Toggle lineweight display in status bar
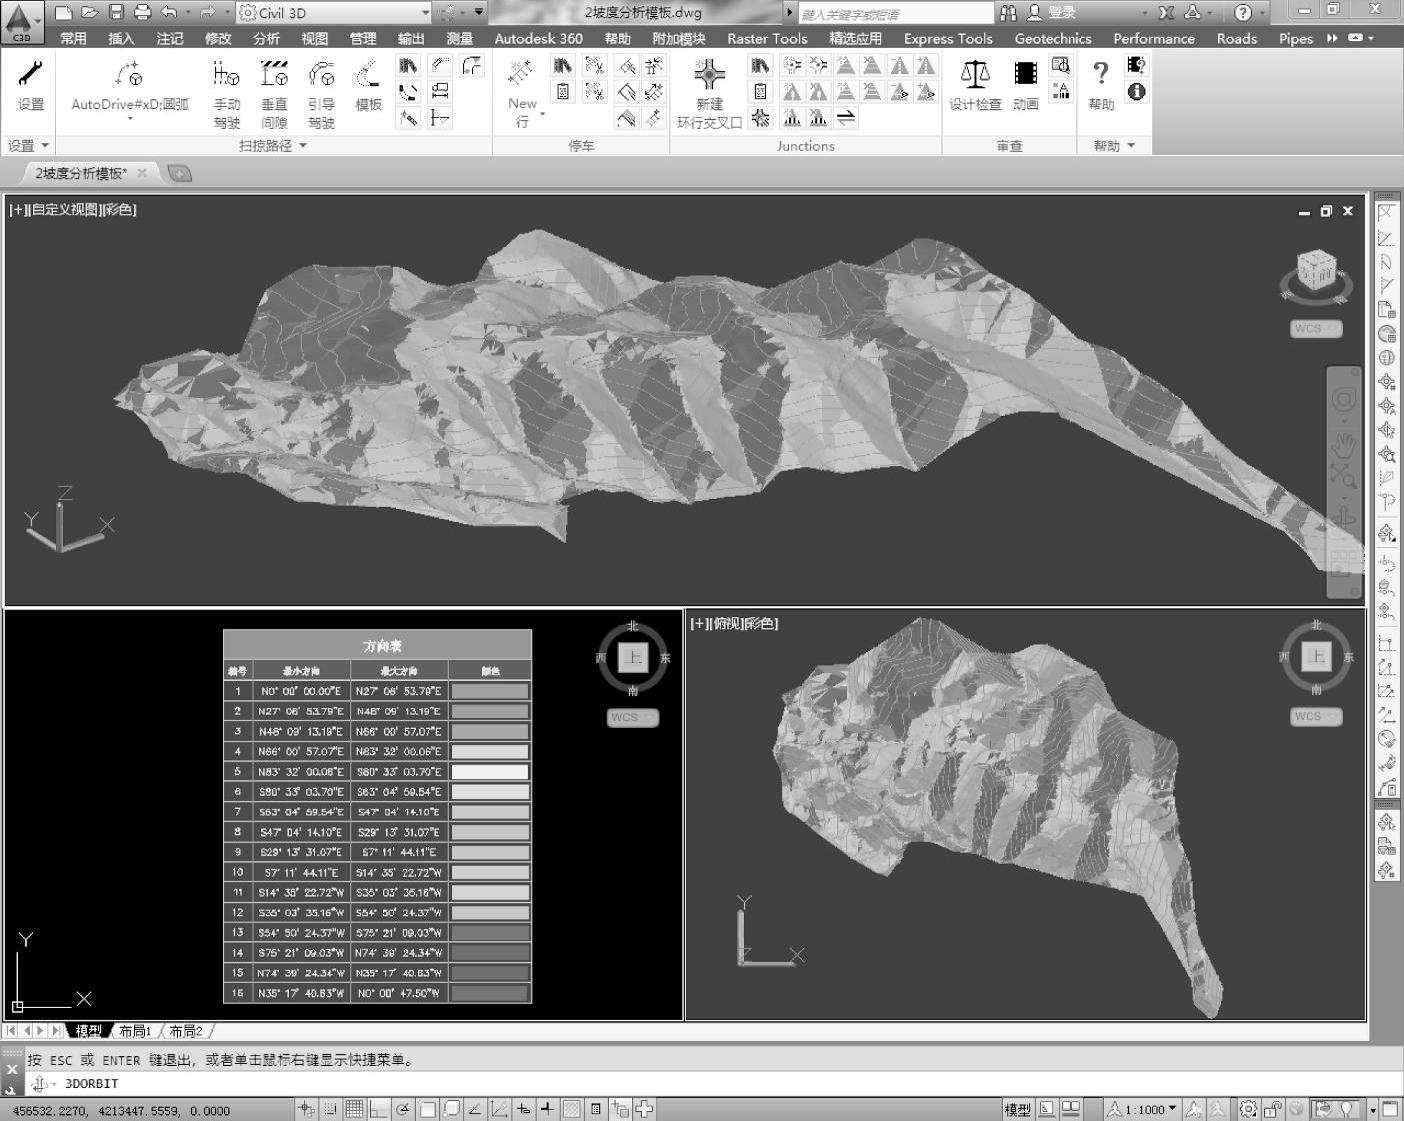The height and width of the screenshot is (1121, 1404). click(x=547, y=1109)
